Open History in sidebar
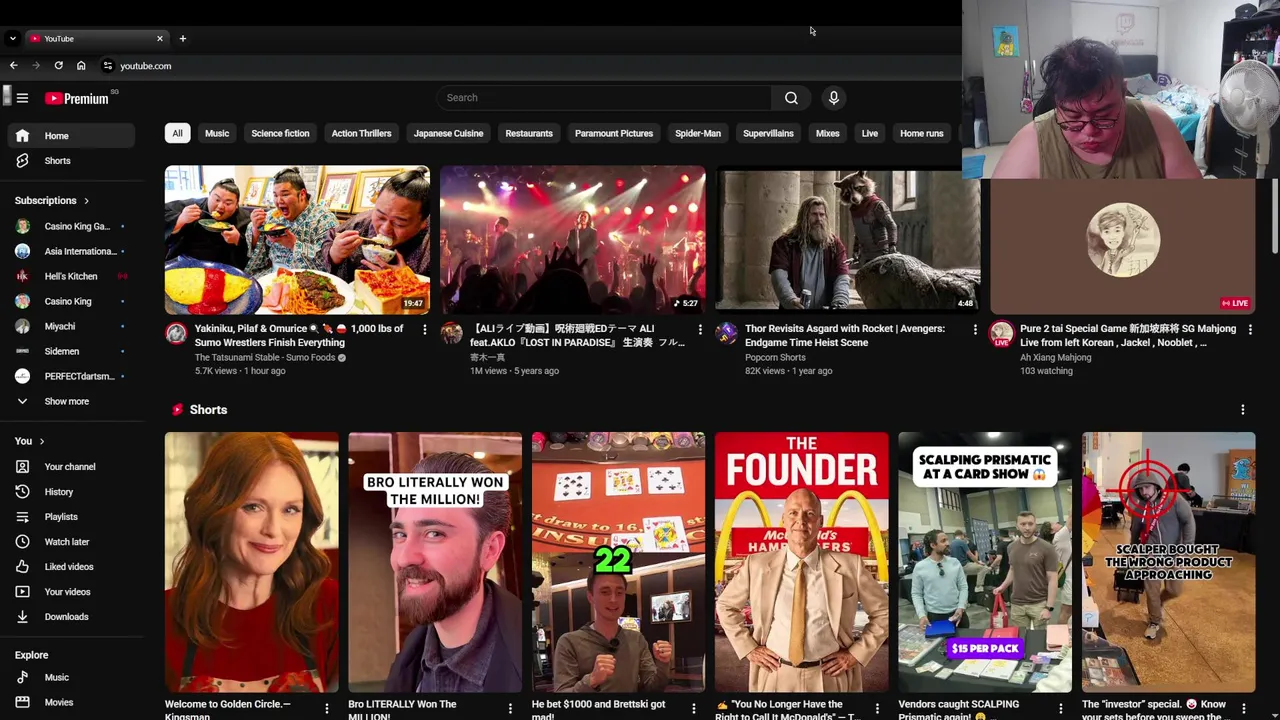1280x720 pixels. 70,492
